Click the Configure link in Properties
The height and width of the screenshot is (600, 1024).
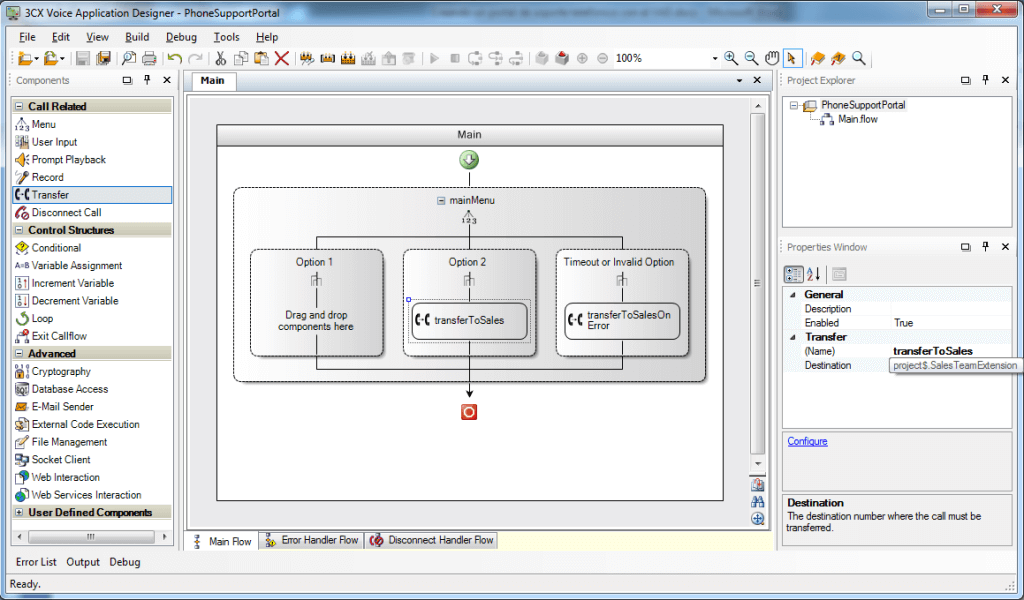[807, 441]
